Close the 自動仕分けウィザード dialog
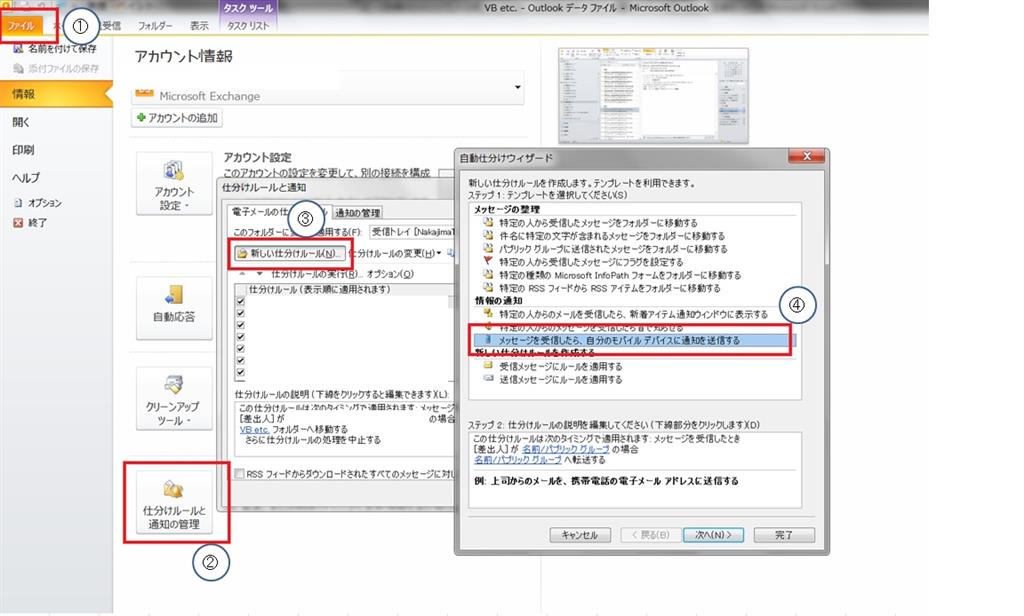 [x=807, y=156]
